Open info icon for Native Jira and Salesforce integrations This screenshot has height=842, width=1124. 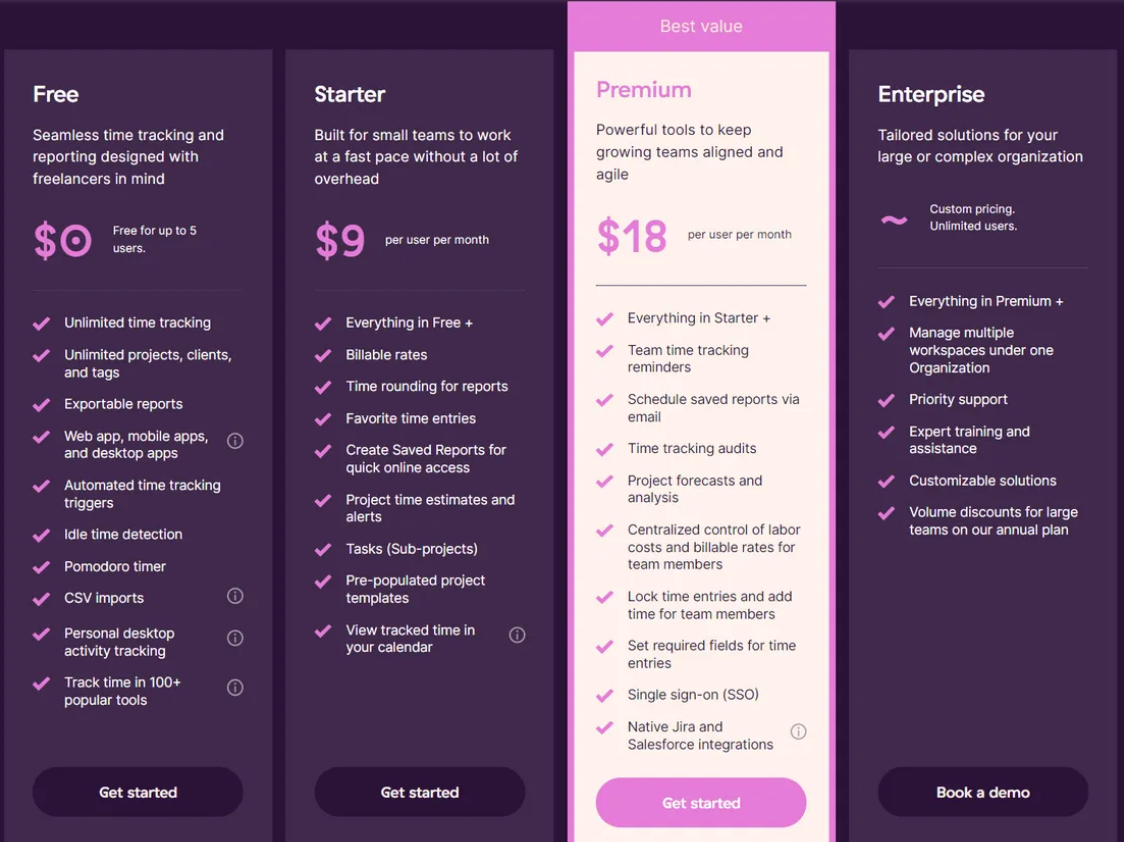(799, 732)
